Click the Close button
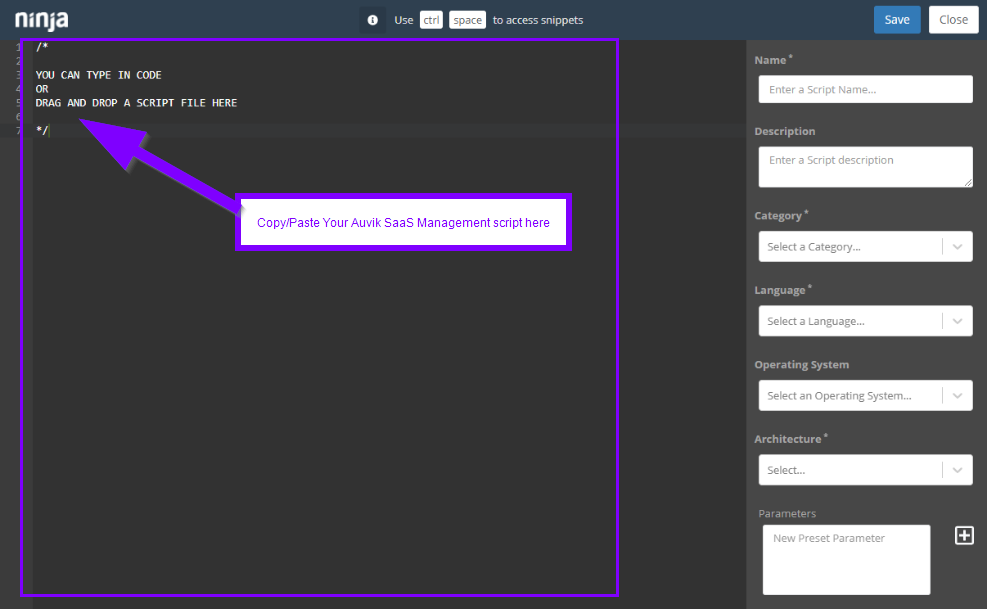 pos(952,19)
